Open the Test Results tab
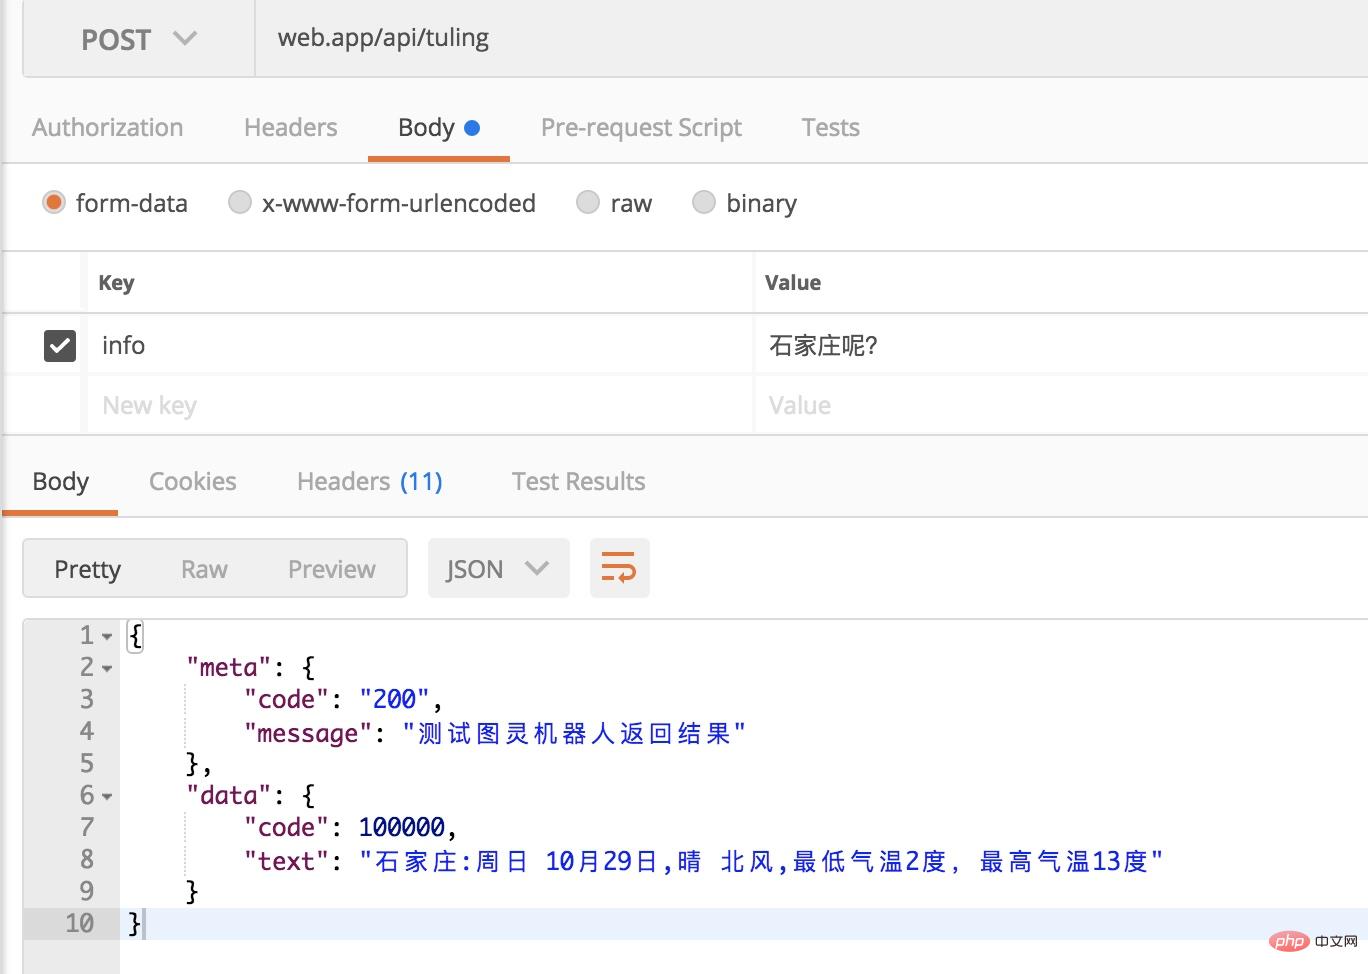 pyautogui.click(x=578, y=481)
